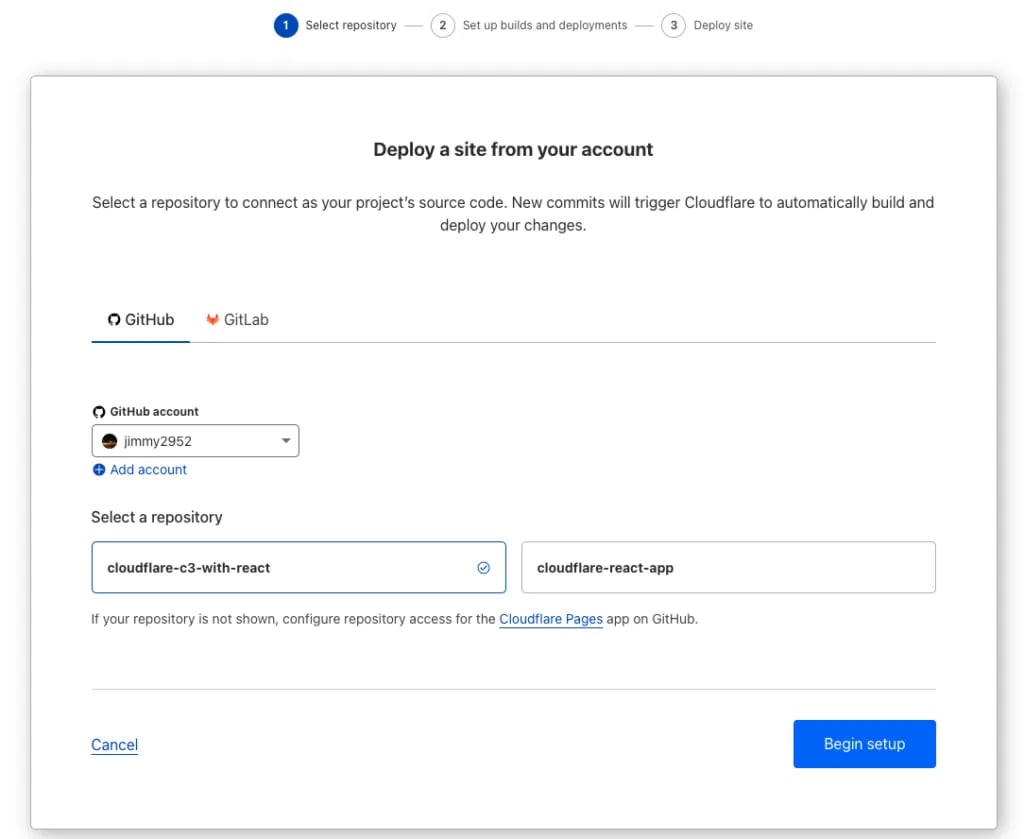
Task: Expand the account selector arrow
Action: point(285,440)
